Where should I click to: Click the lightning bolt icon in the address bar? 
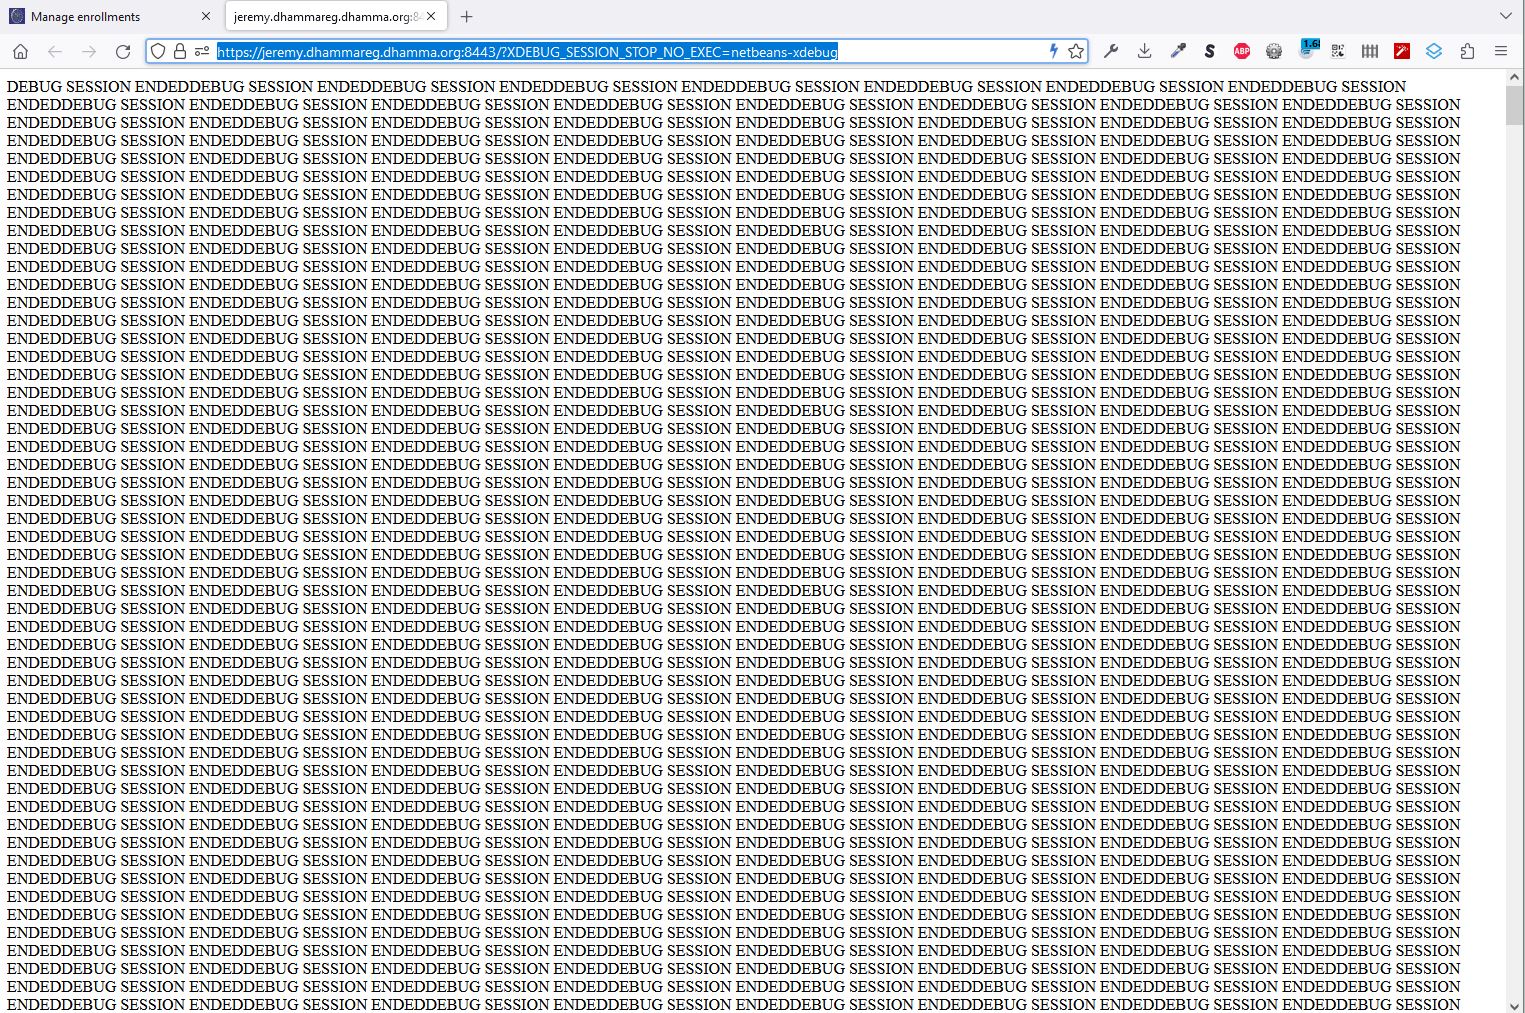tap(1053, 51)
